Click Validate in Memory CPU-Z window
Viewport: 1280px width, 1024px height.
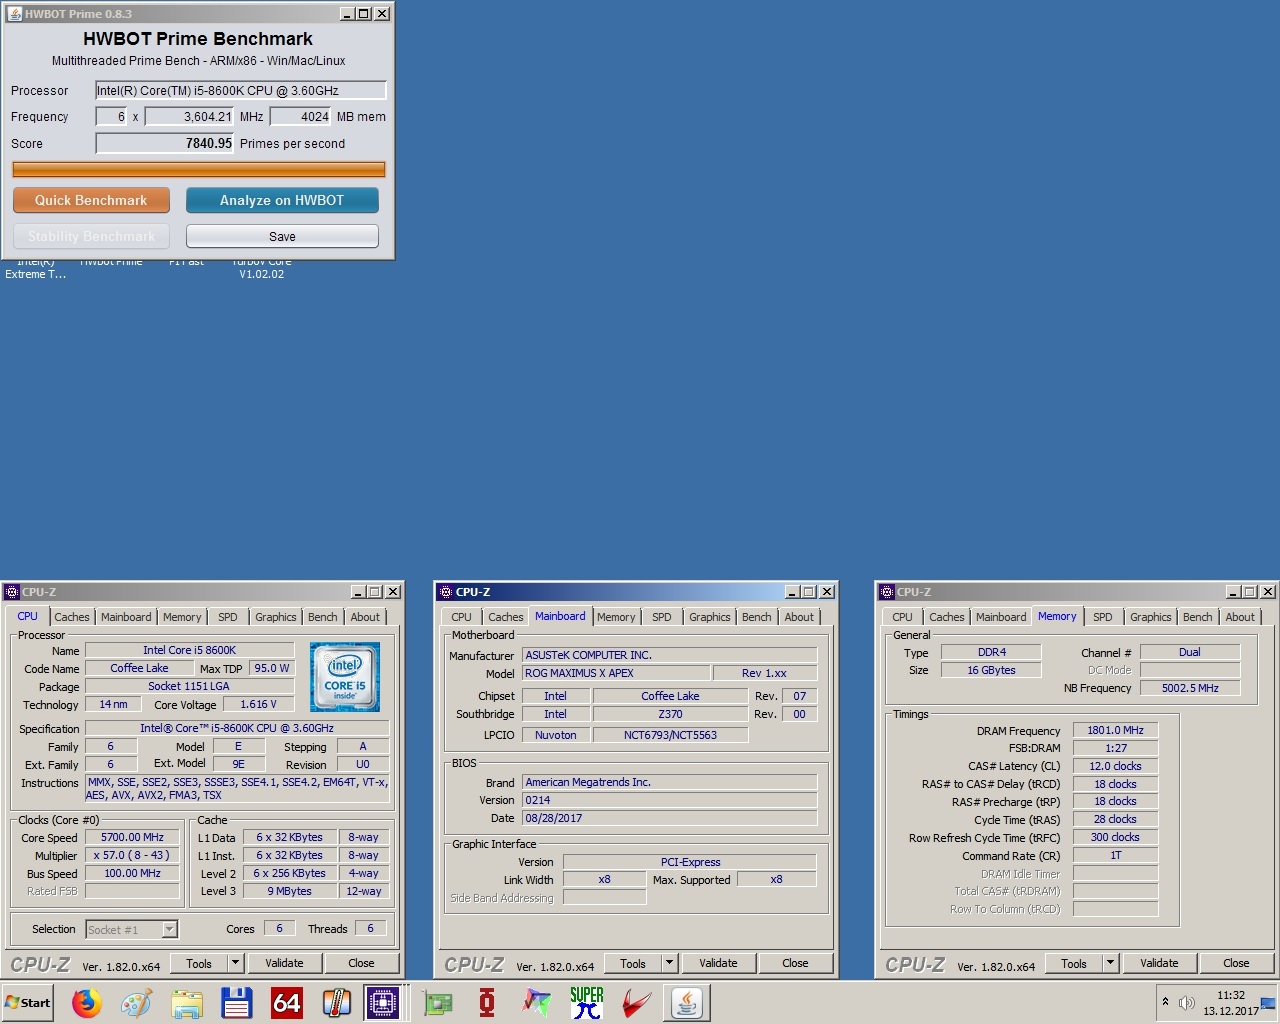coord(1159,963)
